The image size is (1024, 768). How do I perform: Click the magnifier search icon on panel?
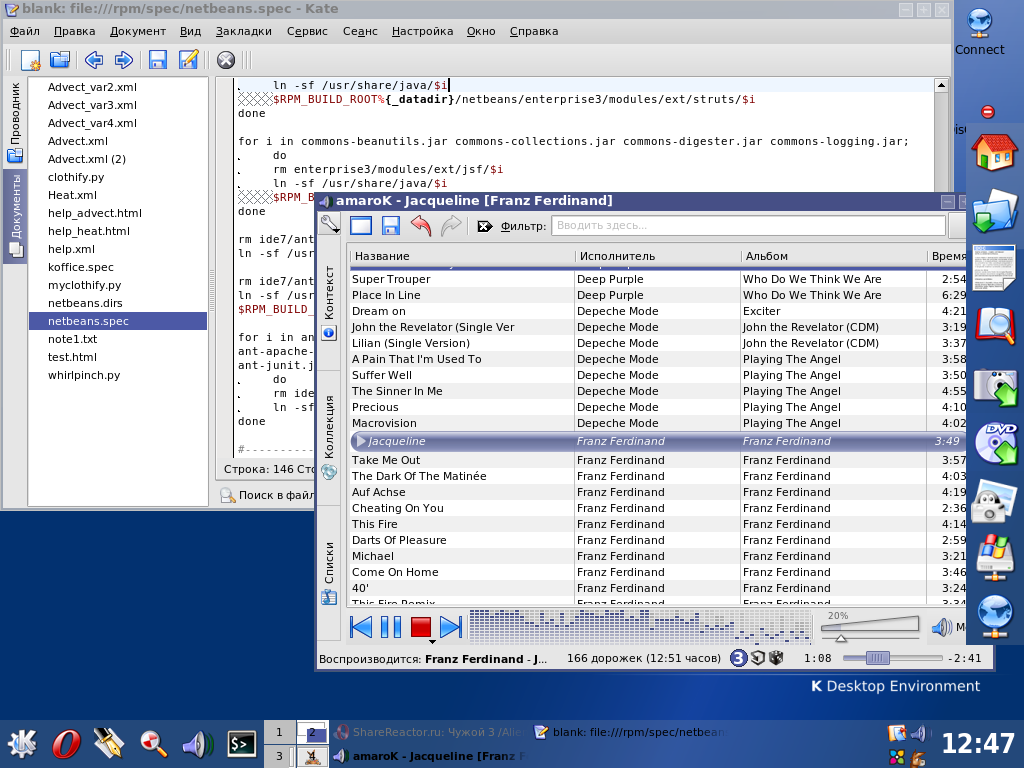[x=153, y=744]
